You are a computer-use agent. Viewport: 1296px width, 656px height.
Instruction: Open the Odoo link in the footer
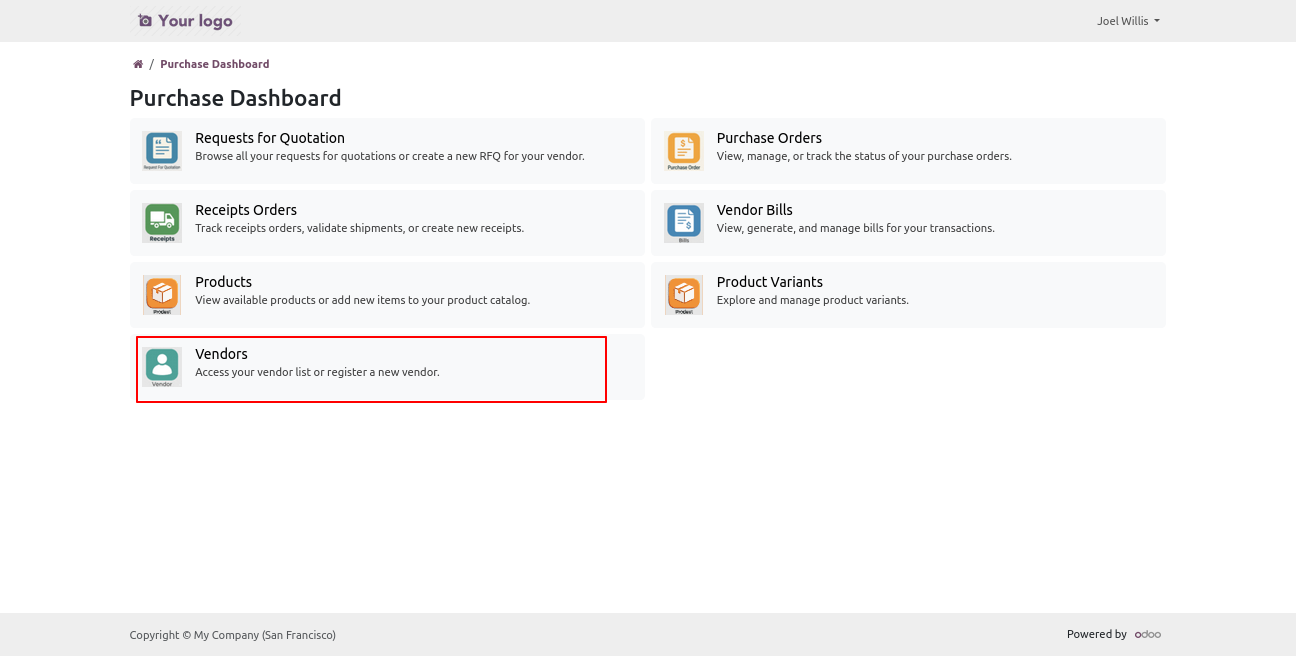[x=1147, y=634]
